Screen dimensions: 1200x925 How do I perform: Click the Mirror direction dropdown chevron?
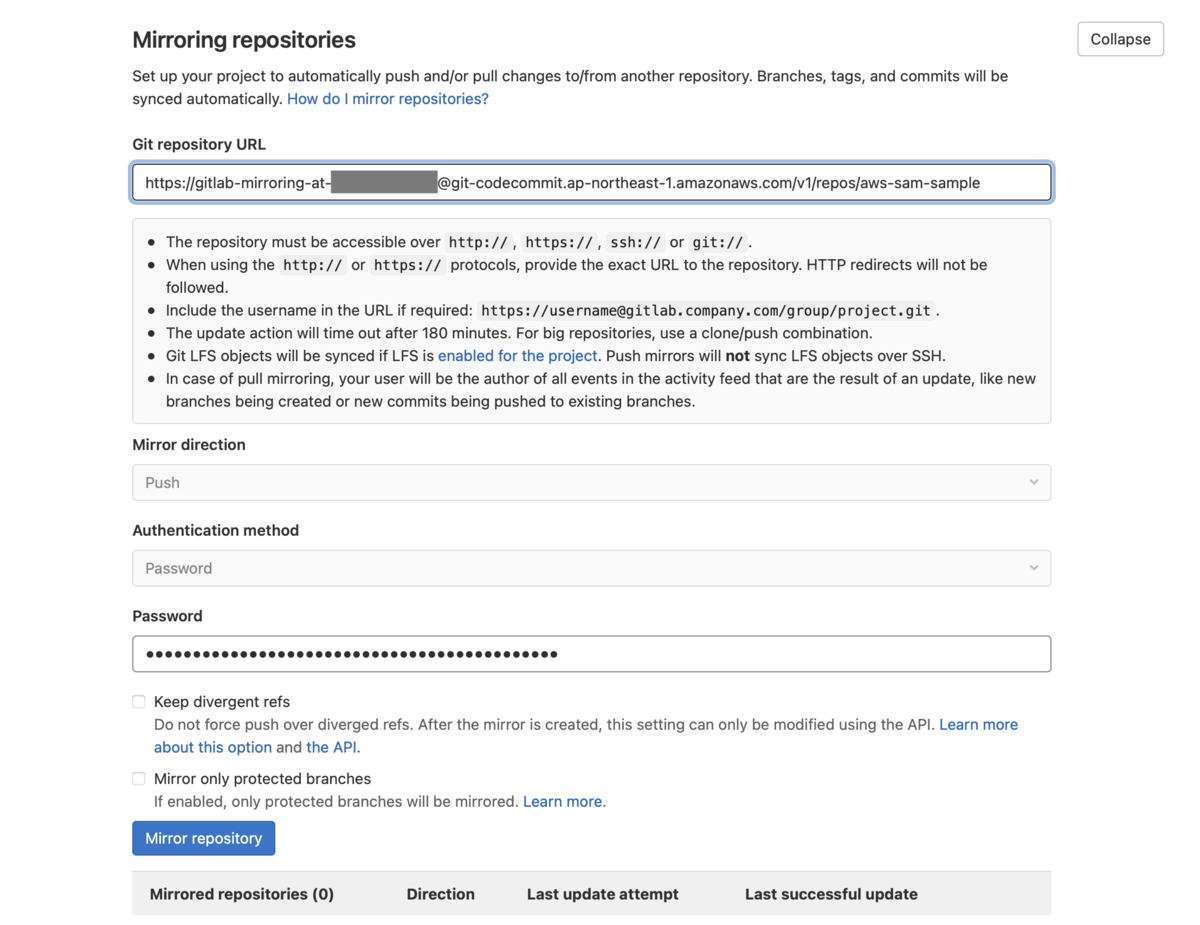[x=1034, y=482]
